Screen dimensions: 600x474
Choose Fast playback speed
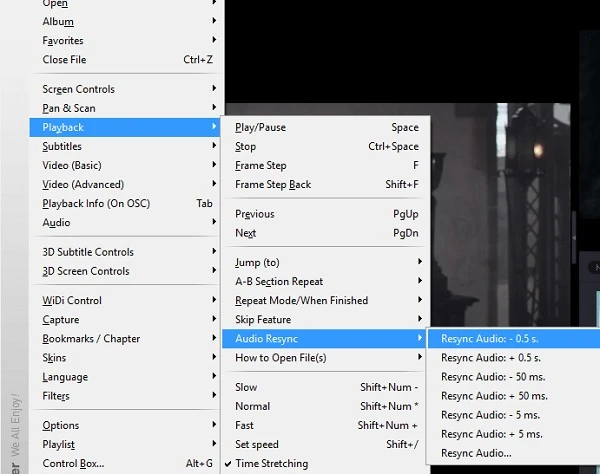tap(324, 425)
